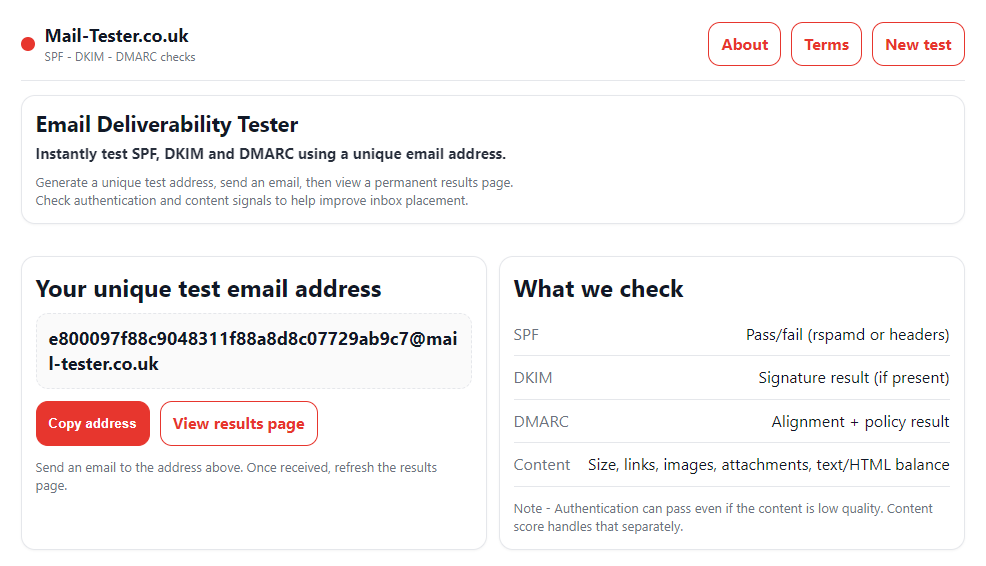
Task: Click the red dot logo icon
Action: 28,44
